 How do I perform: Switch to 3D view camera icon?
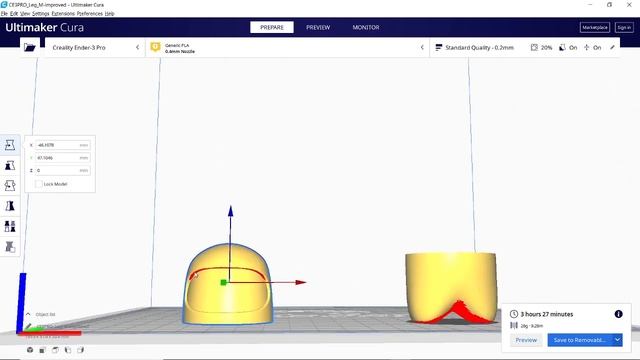point(30,350)
